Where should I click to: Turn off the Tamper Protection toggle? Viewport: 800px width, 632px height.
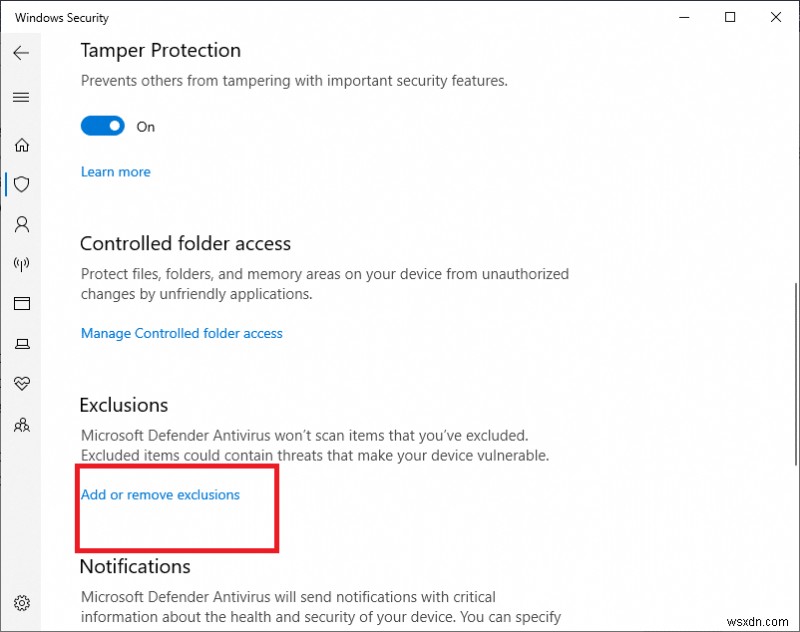point(103,125)
